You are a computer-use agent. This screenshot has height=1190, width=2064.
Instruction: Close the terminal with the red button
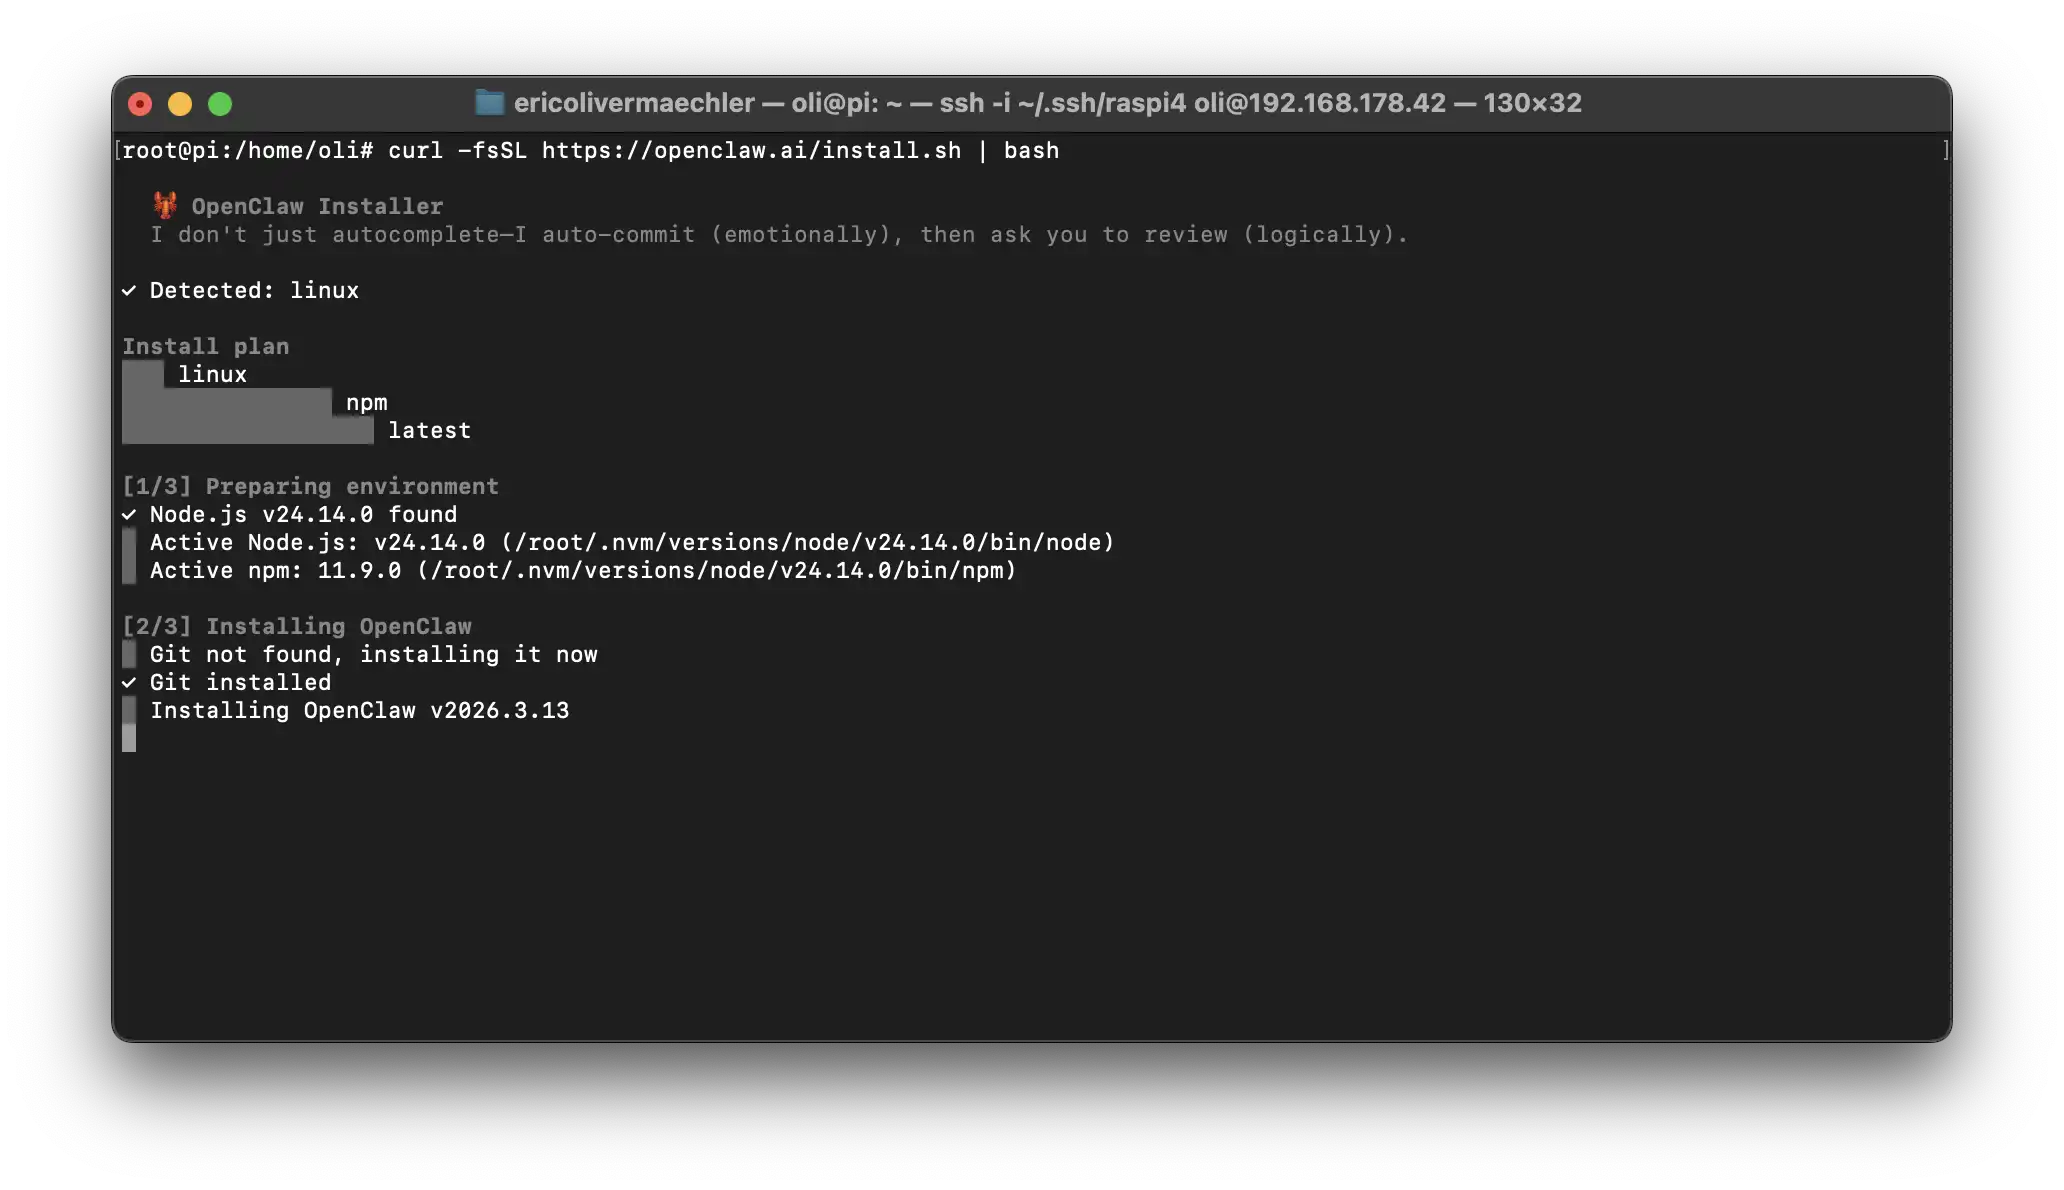click(x=140, y=104)
